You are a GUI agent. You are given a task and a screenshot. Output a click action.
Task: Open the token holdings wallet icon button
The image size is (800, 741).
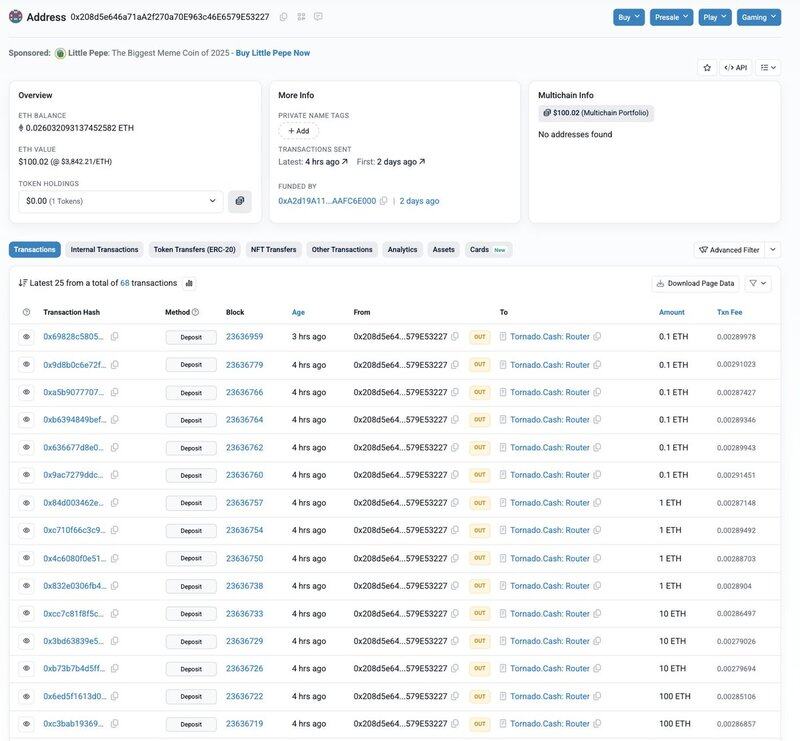click(240, 201)
